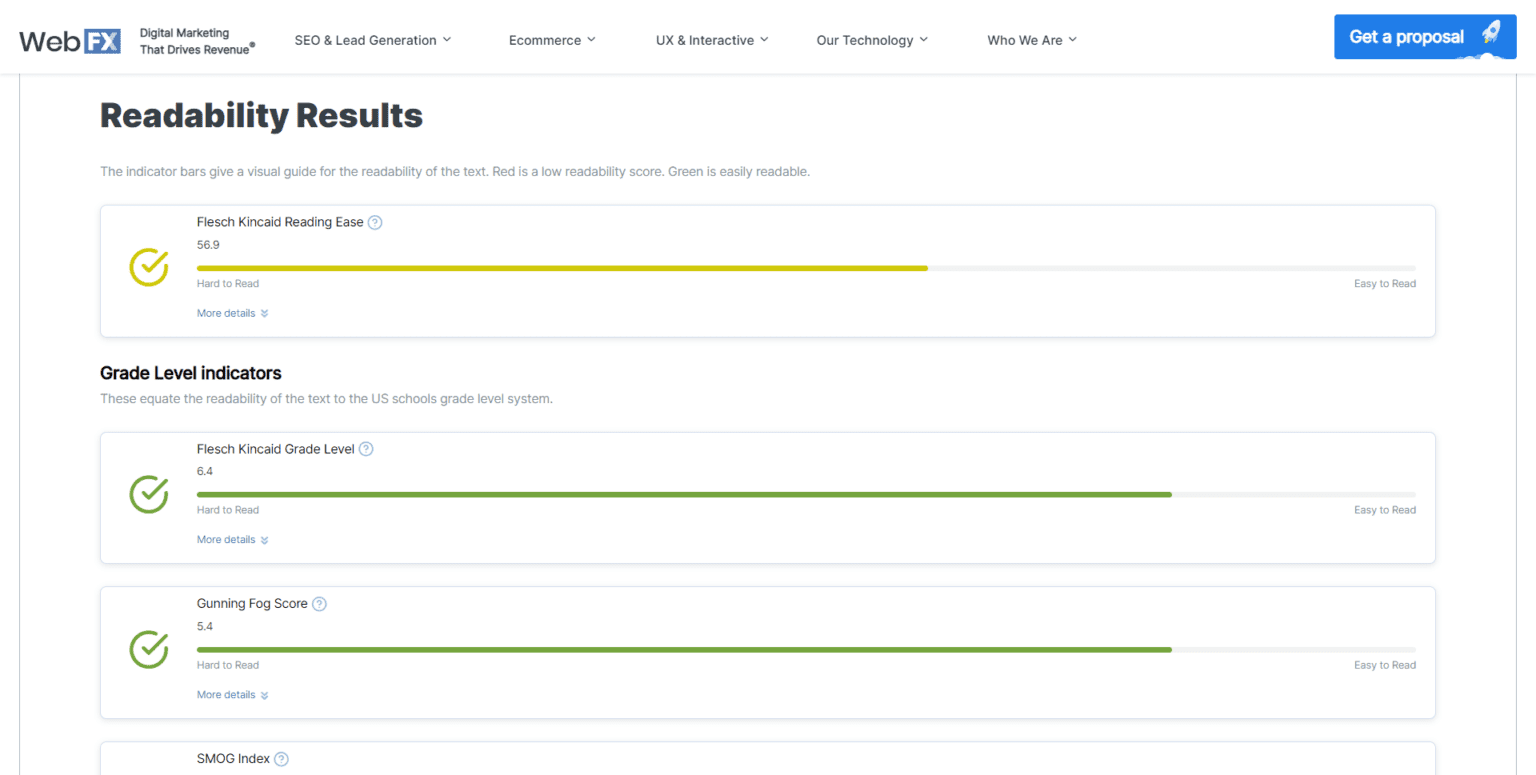Image resolution: width=1536 pixels, height=775 pixels.
Task: Click the rocket icon on the proposal button
Action: click(1494, 33)
